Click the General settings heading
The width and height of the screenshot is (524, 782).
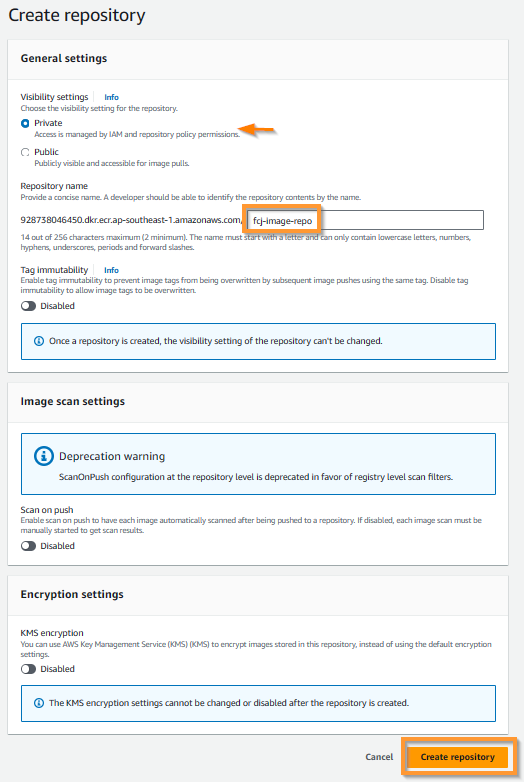coord(64,58)
